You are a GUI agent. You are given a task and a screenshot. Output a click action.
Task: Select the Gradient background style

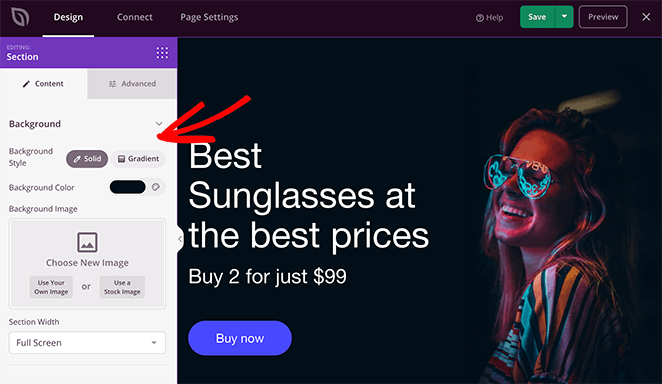(x=138, y=159)
